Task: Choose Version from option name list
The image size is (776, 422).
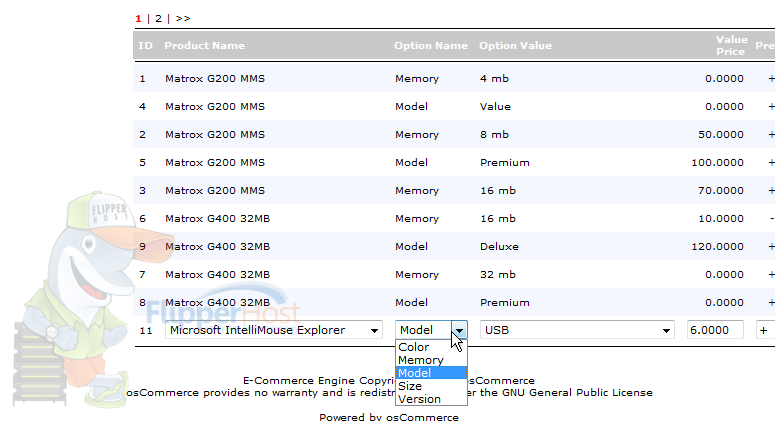Action: (431, 399)
